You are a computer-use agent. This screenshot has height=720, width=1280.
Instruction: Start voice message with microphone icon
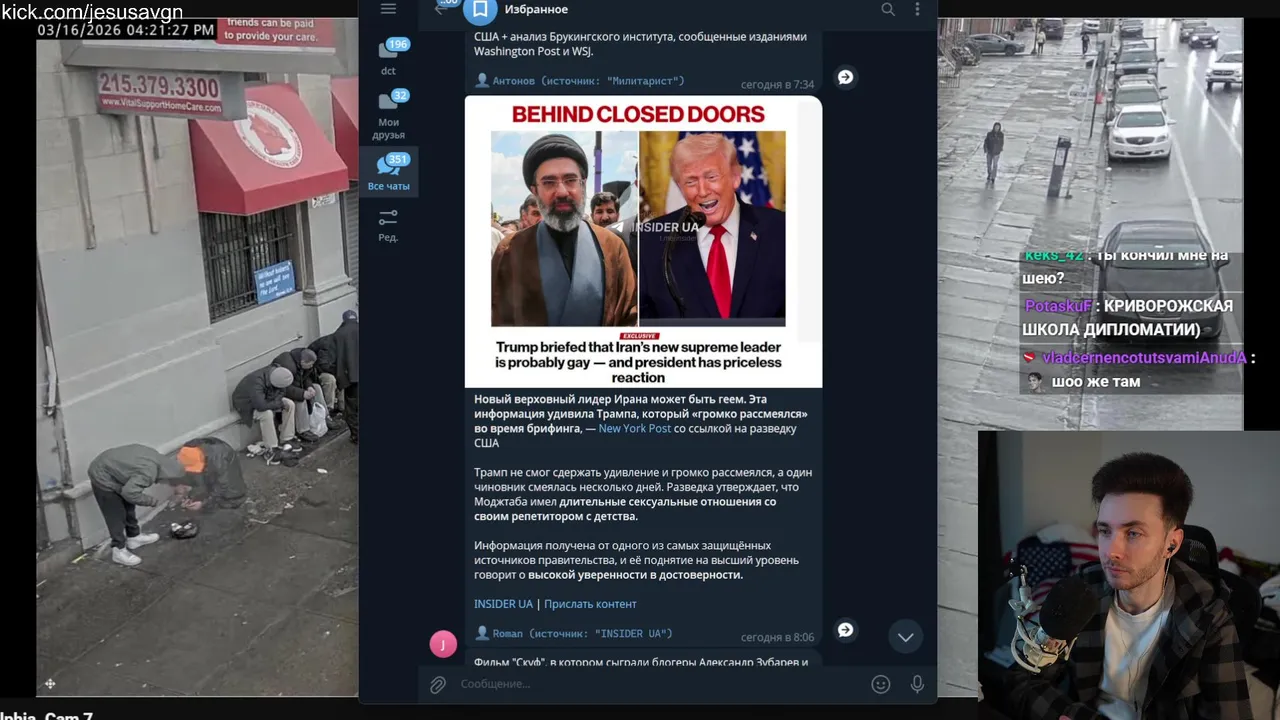(x=917, y=684)
